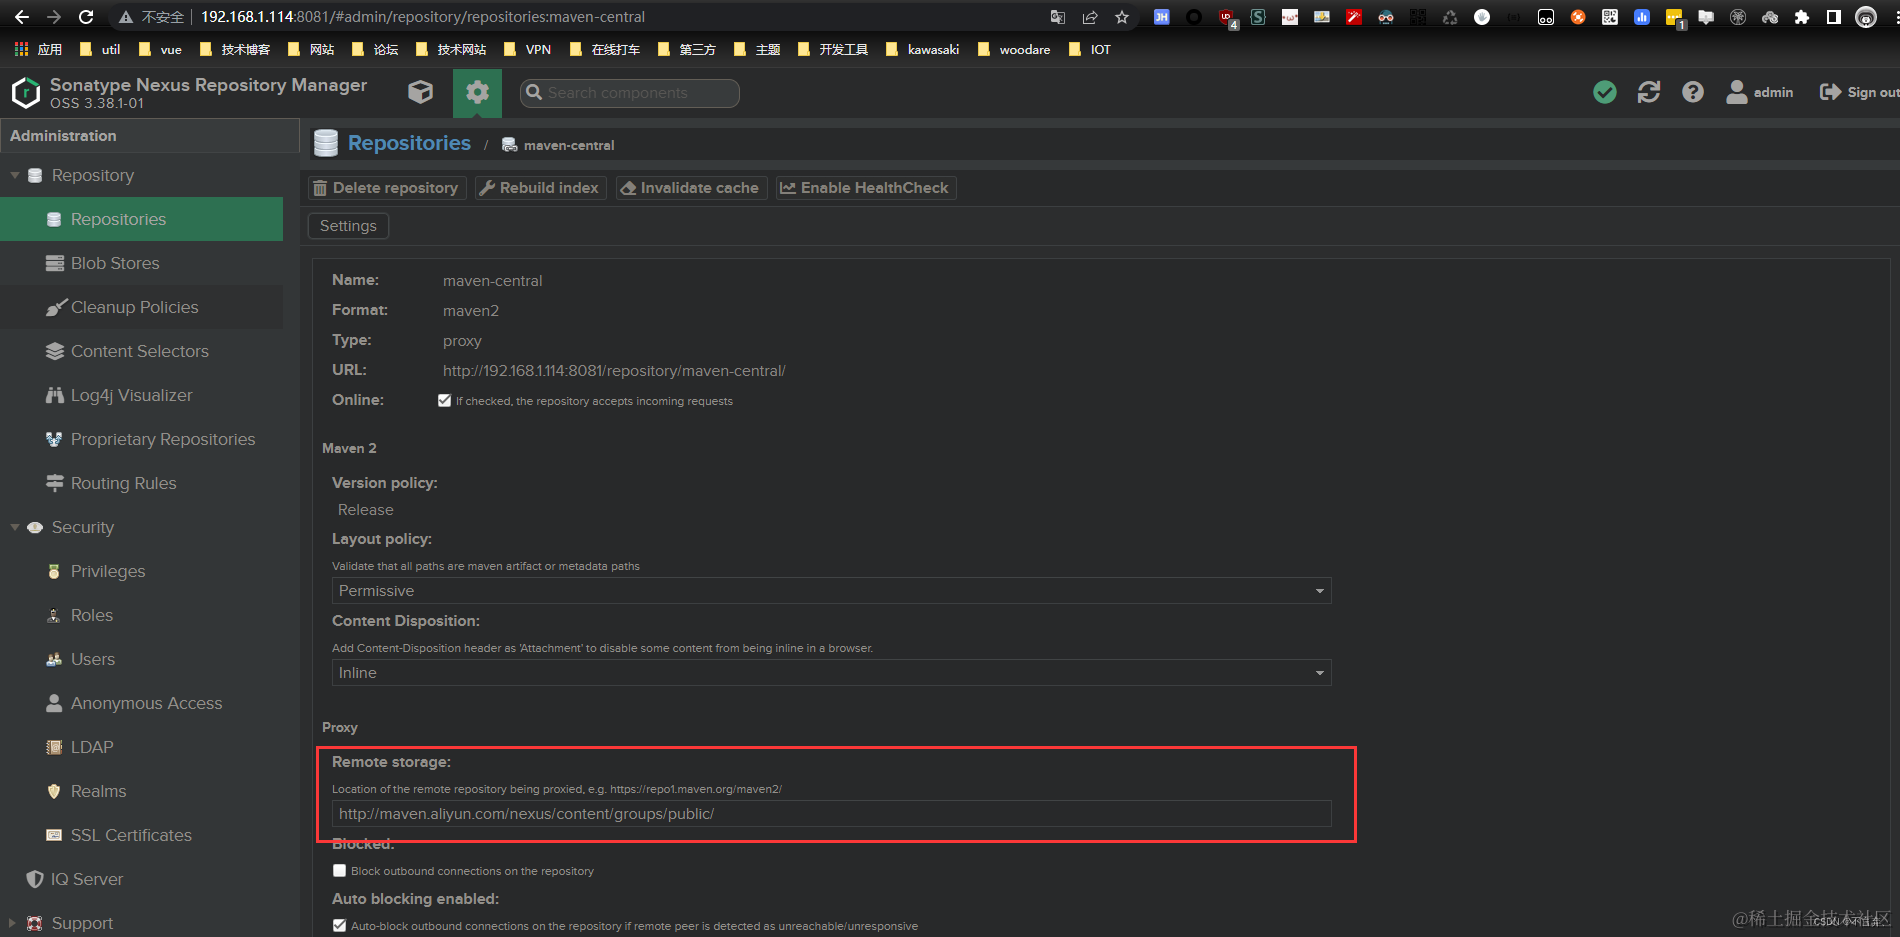The width and height of the screenshot is (1900, 937).
Task: Click the translate page icon in address bar
Action: pyautogui.click(x=1058, y=17)
